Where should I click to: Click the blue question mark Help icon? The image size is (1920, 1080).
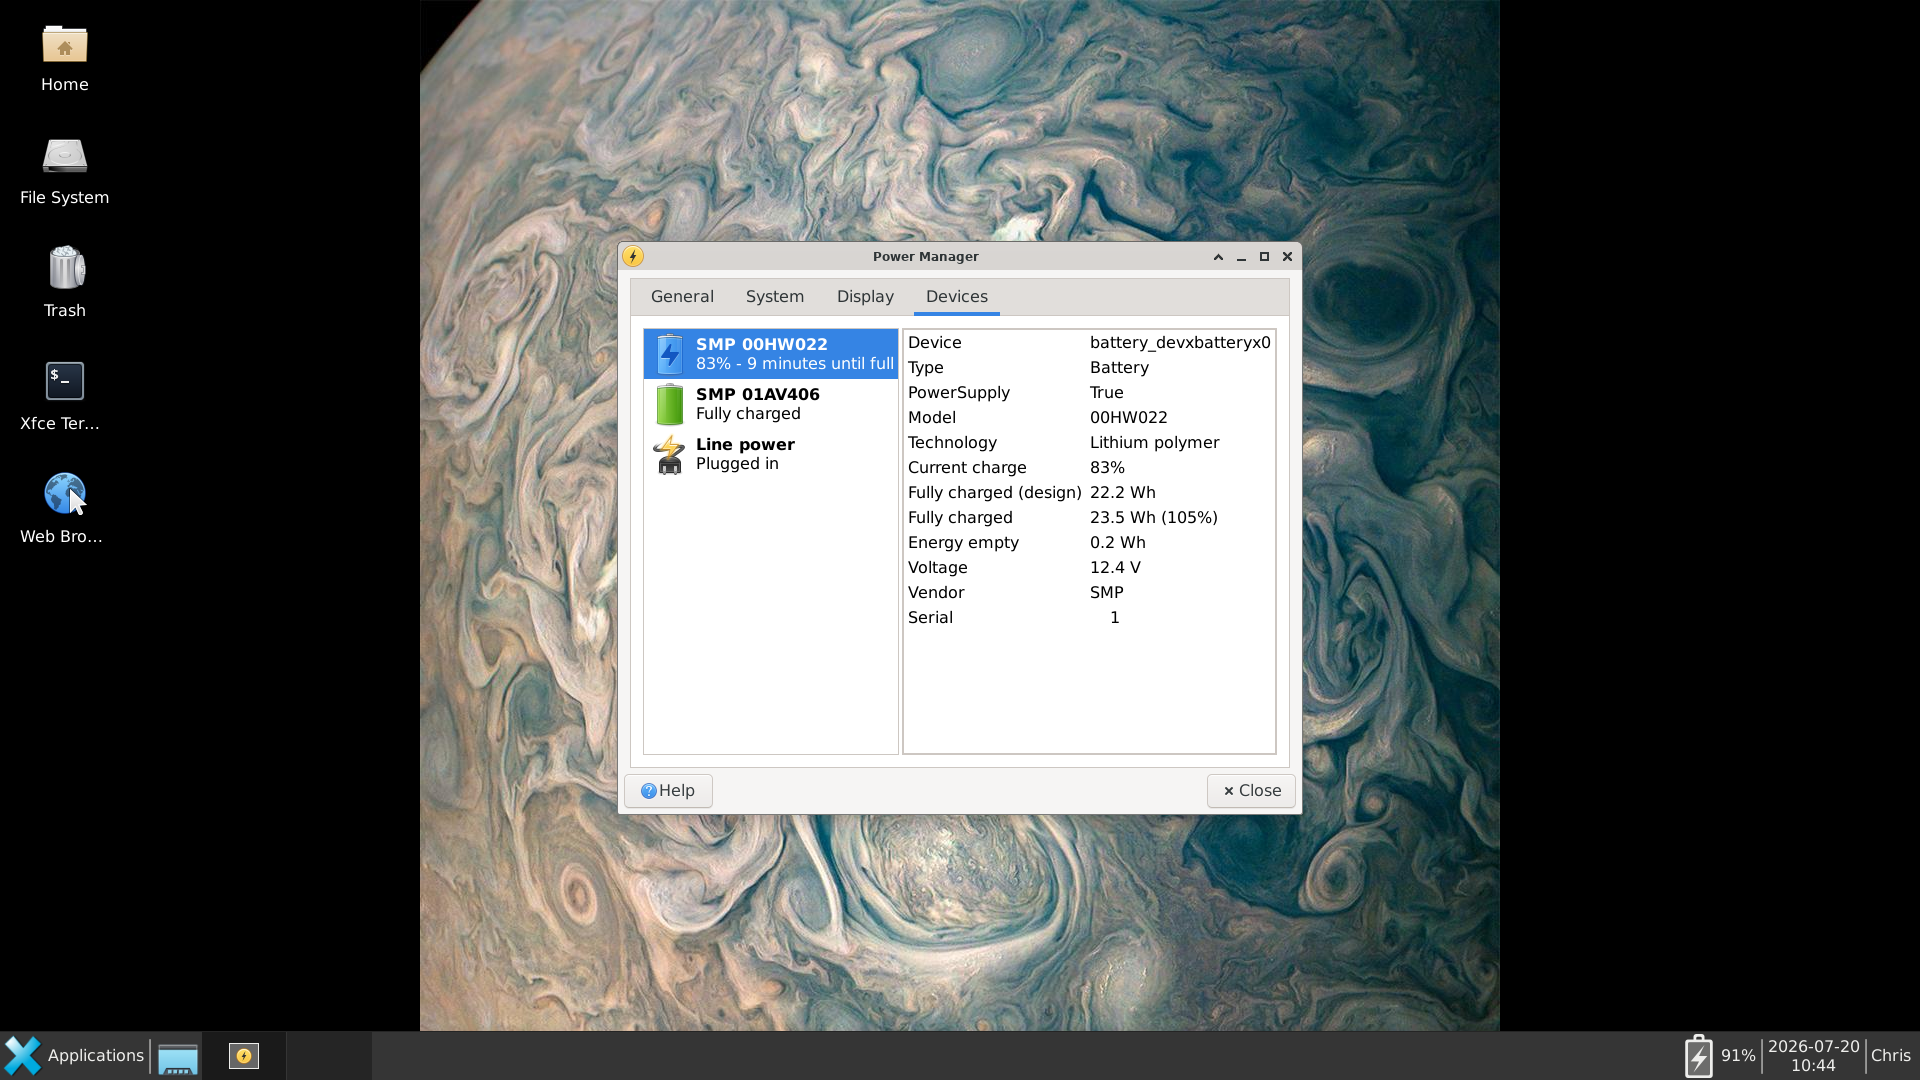(x=649, y=791)
